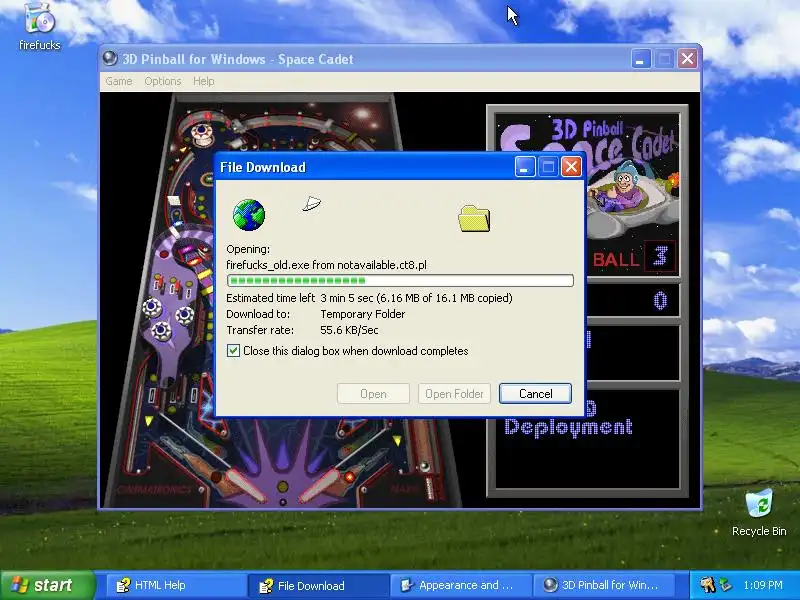800x600 pixels.
Task: Open the Start menu
Action: tap(47, 585)
